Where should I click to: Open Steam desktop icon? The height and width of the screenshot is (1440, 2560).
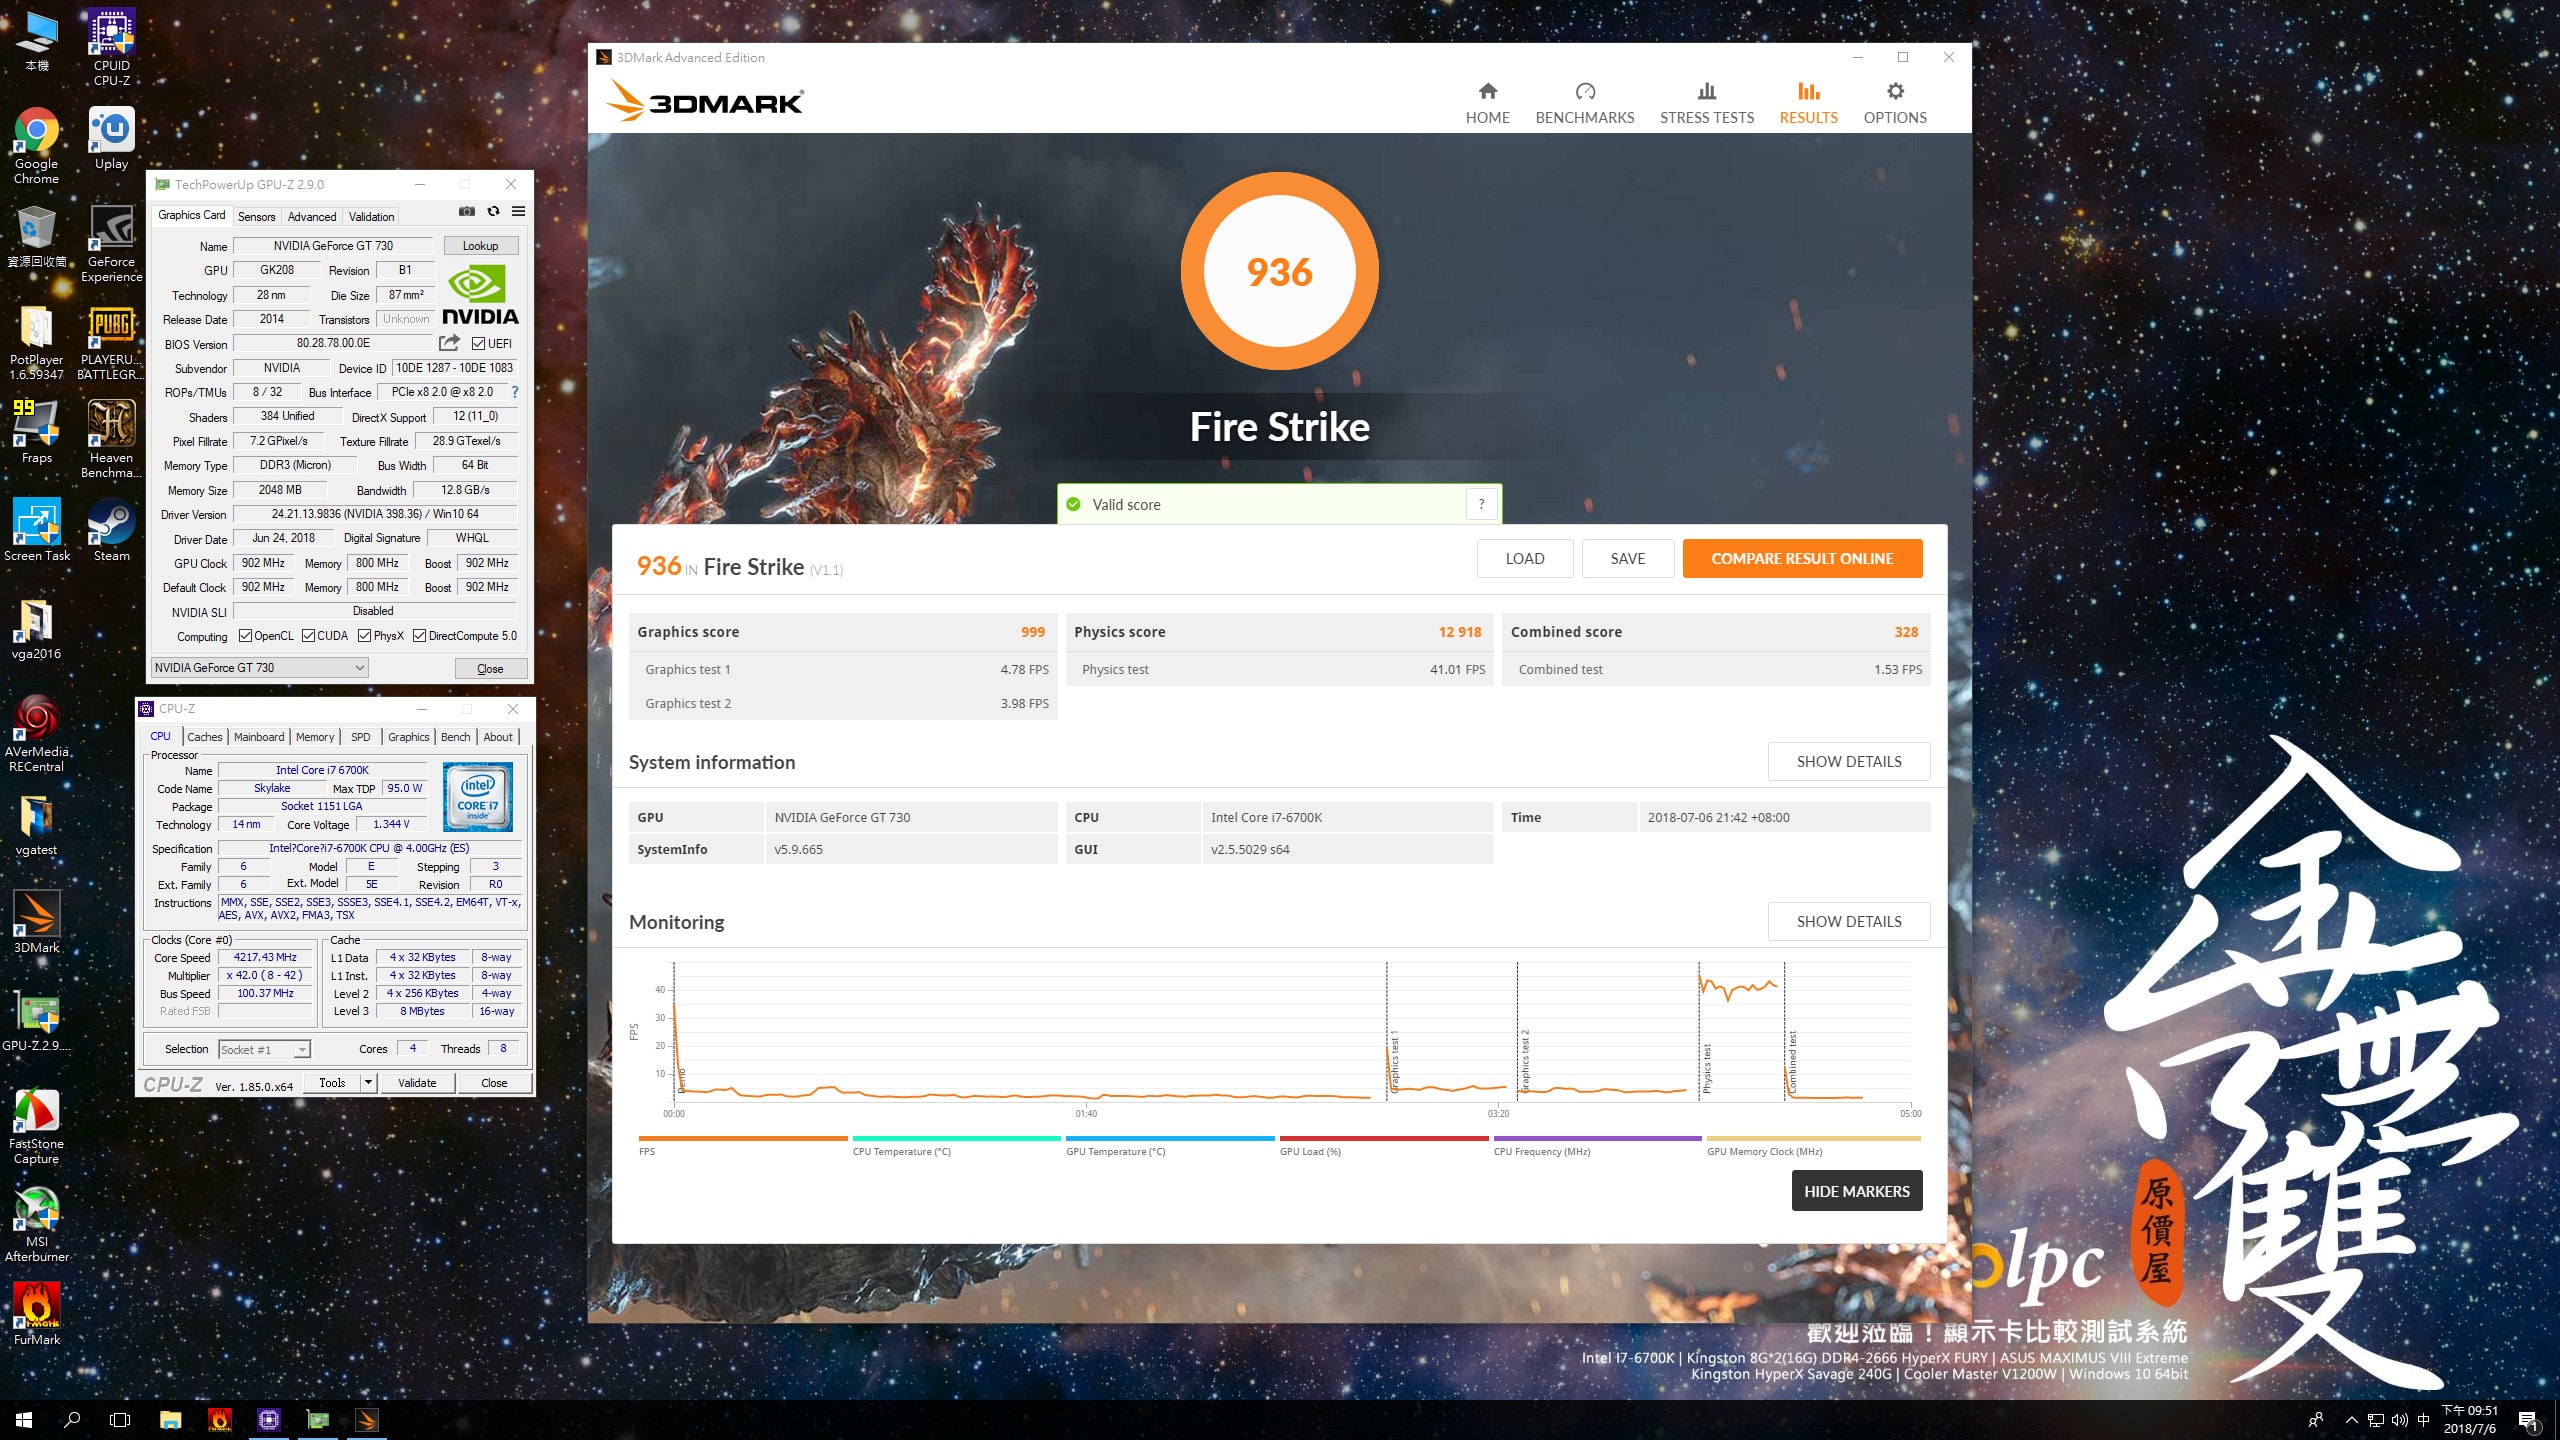point(111,530)
